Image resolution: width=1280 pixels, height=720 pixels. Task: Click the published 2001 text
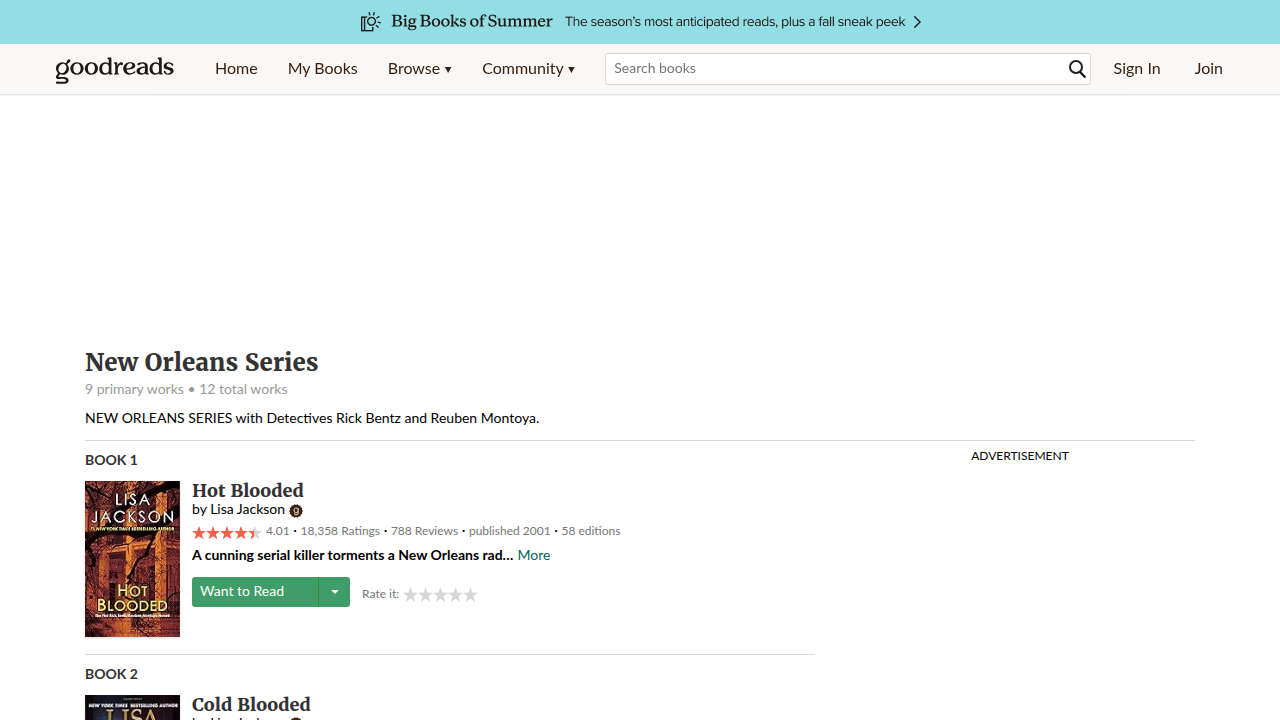coord(509,531)
